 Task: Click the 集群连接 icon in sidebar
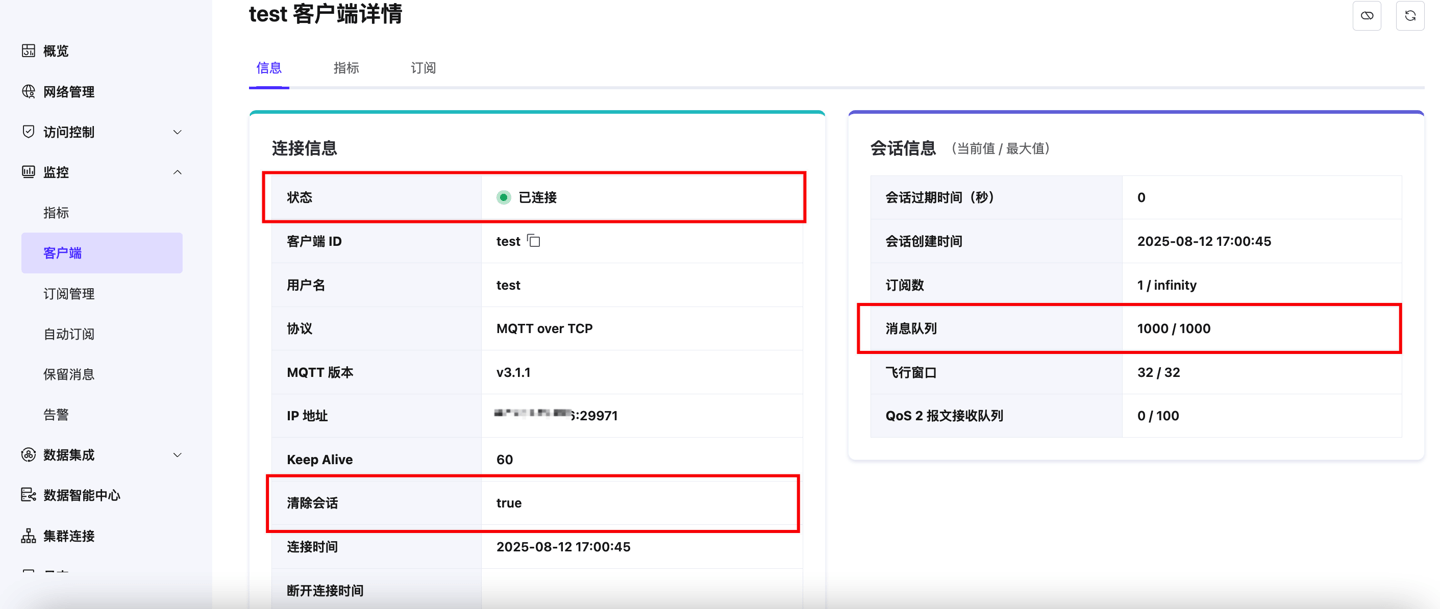(28, 536)
